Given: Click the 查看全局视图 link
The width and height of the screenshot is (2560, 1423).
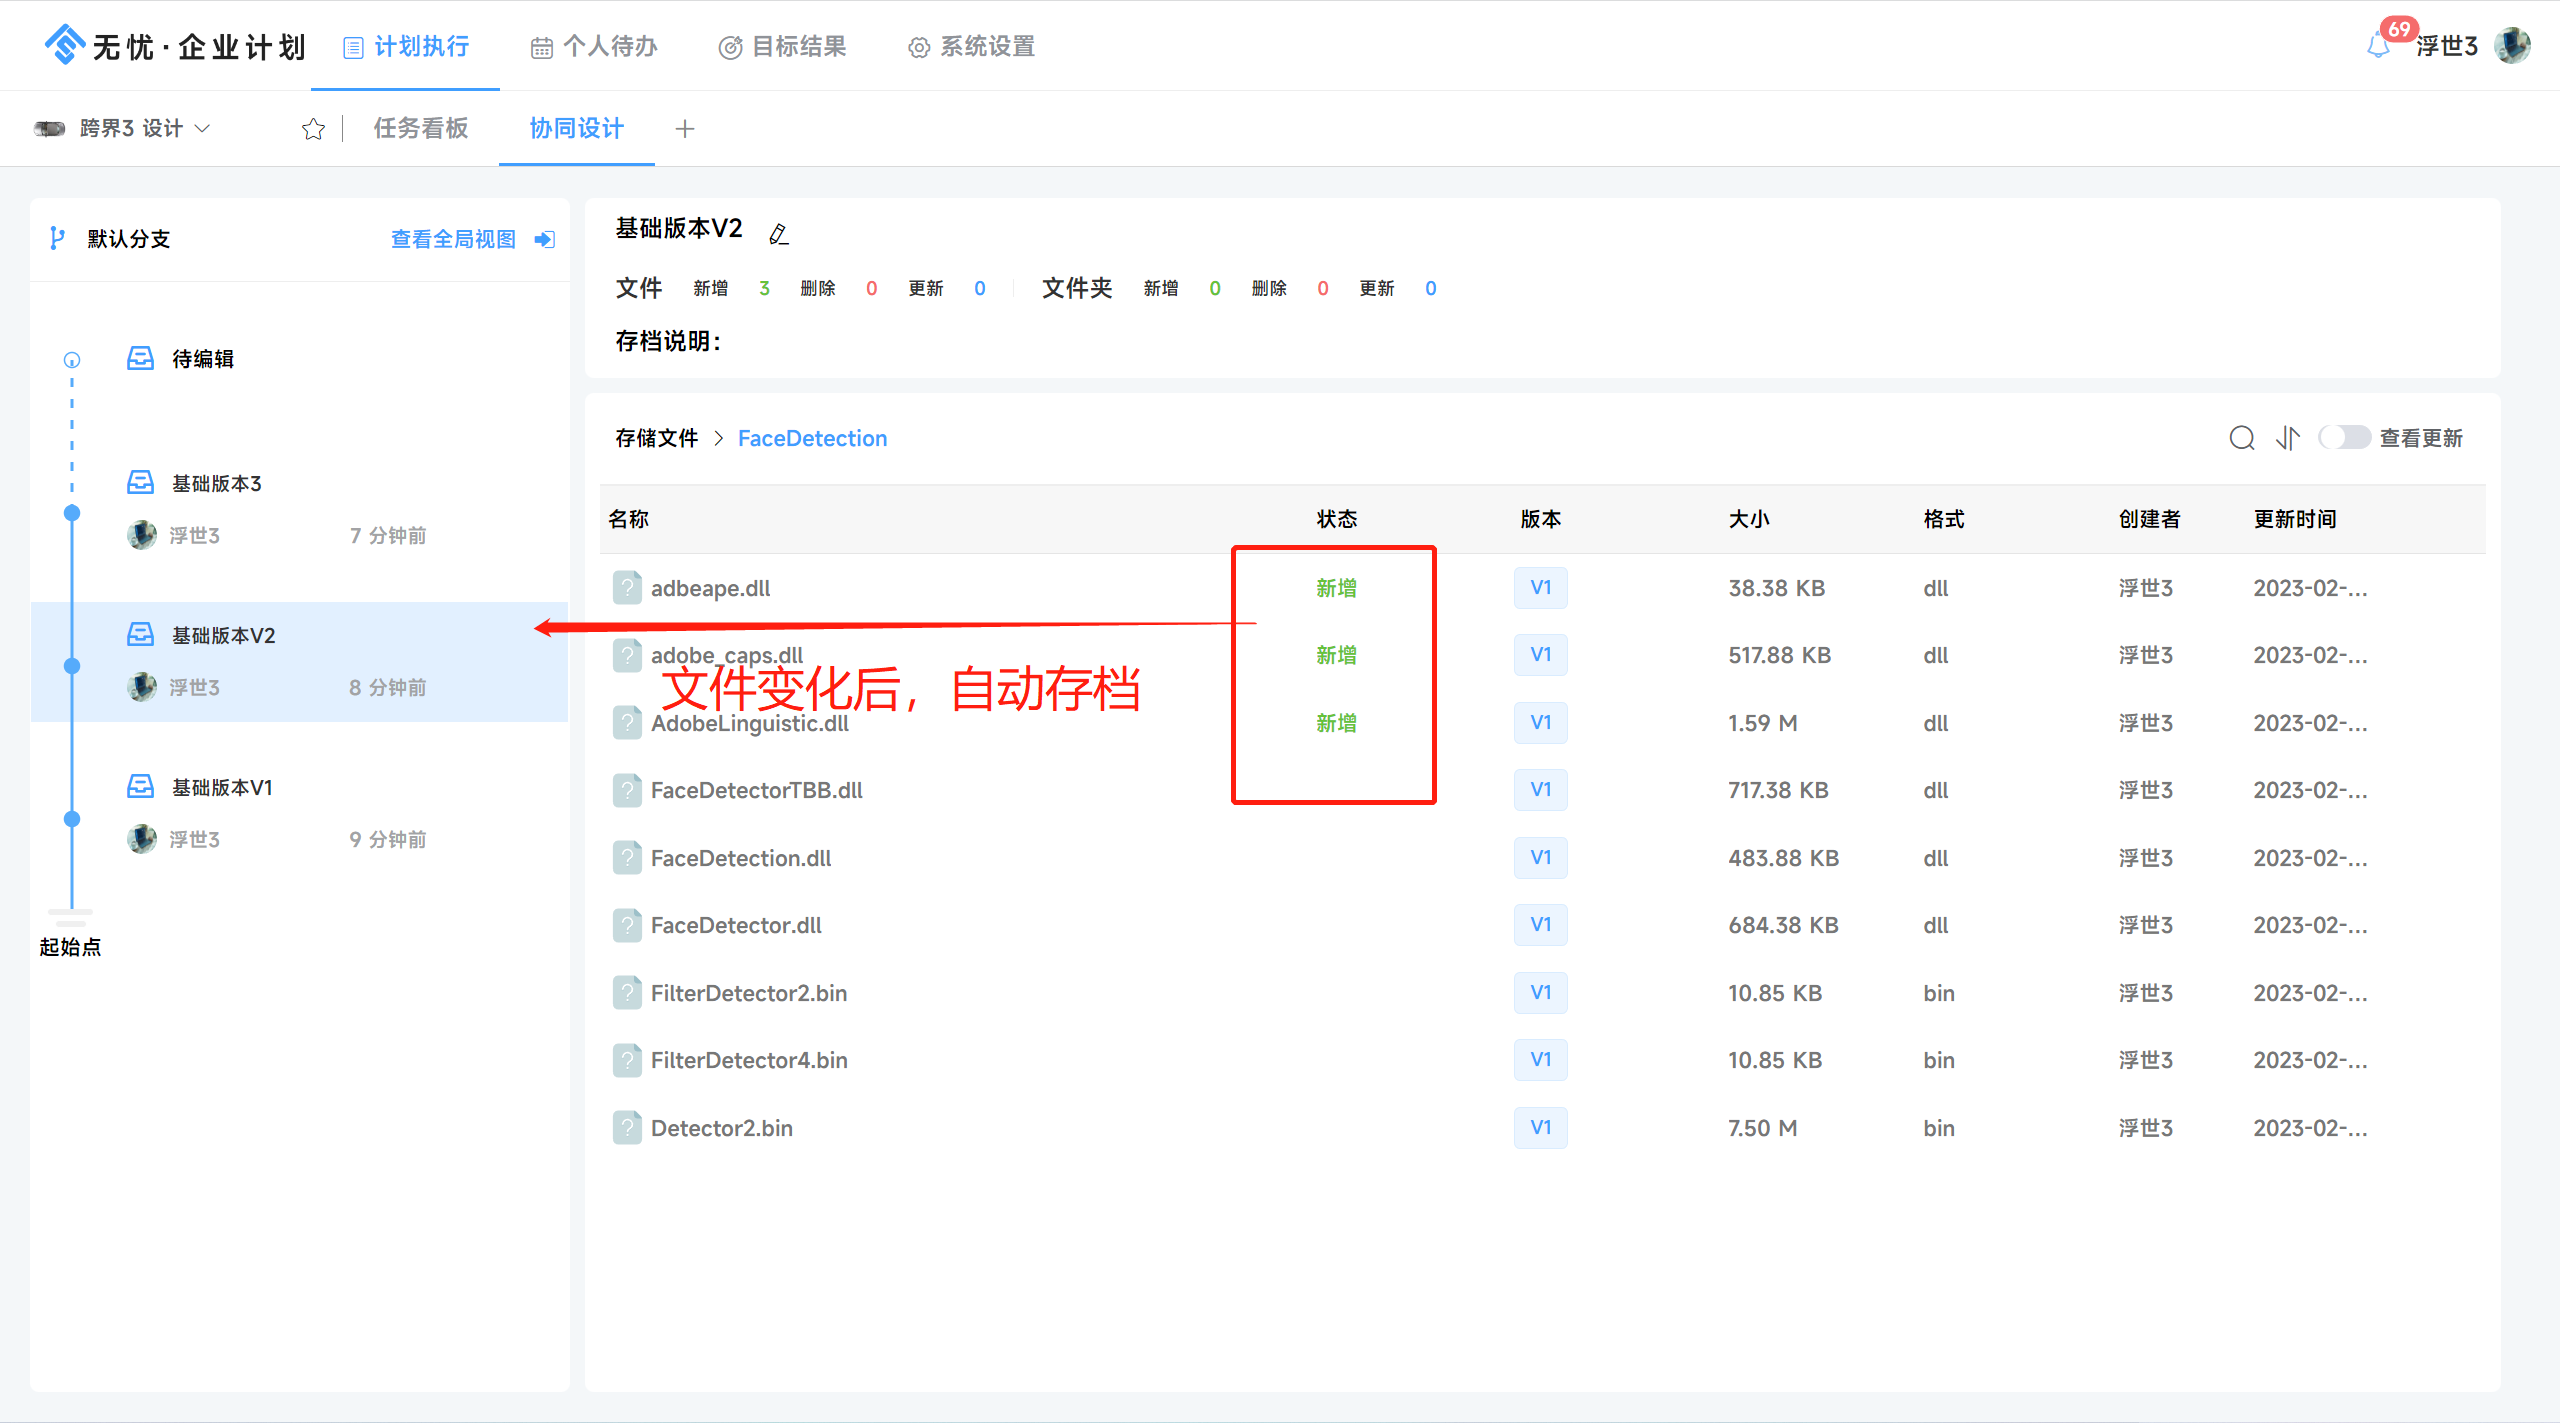Looking at the screenshot, I should 453,239.
